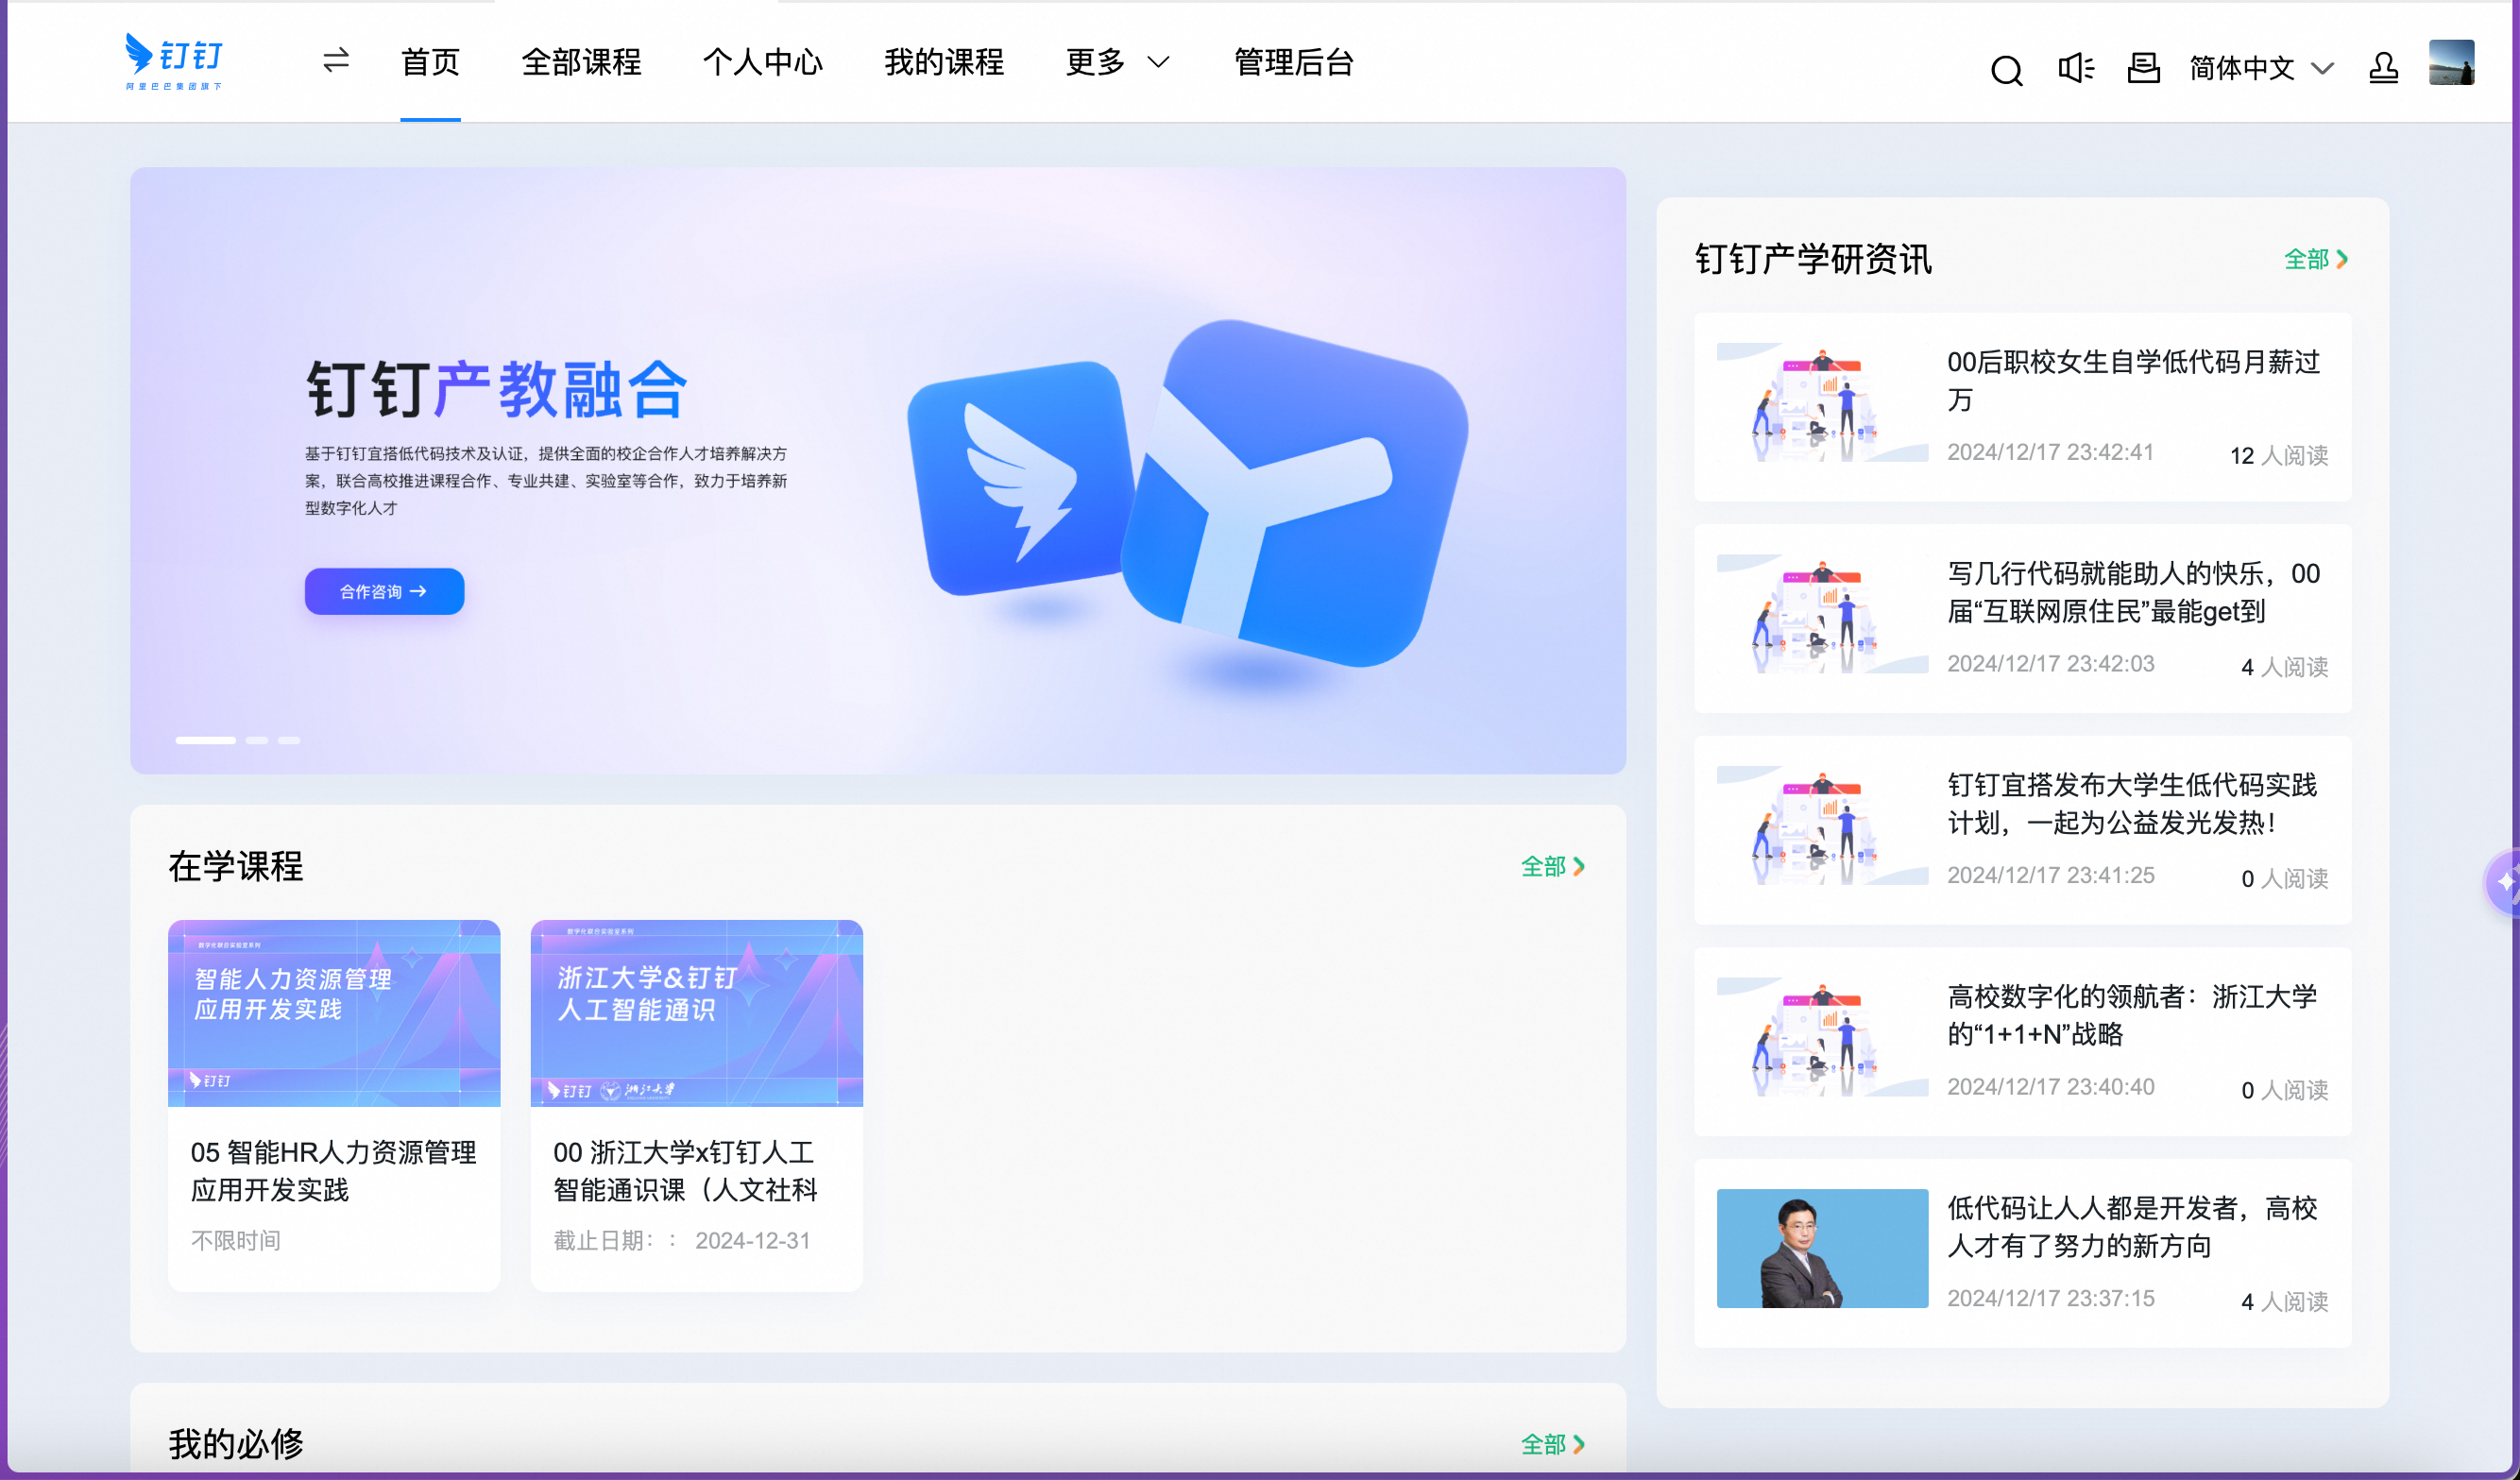Select the third banner carousel indicator

[x=289, y=740]
